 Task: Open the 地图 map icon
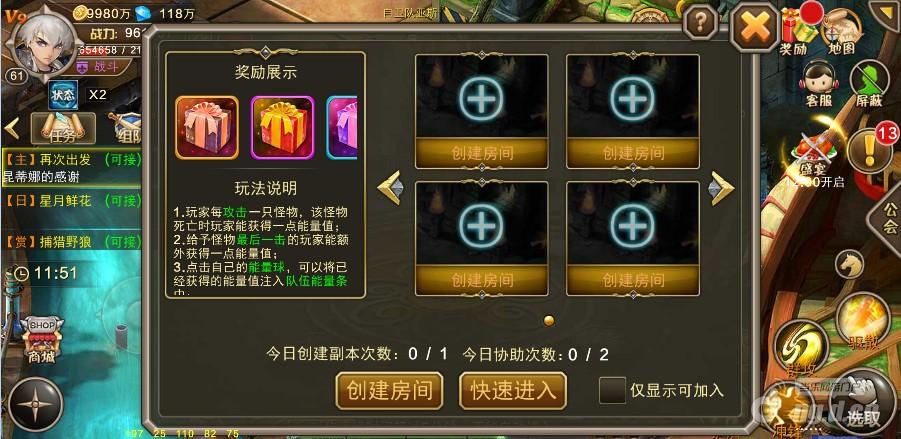842,32
